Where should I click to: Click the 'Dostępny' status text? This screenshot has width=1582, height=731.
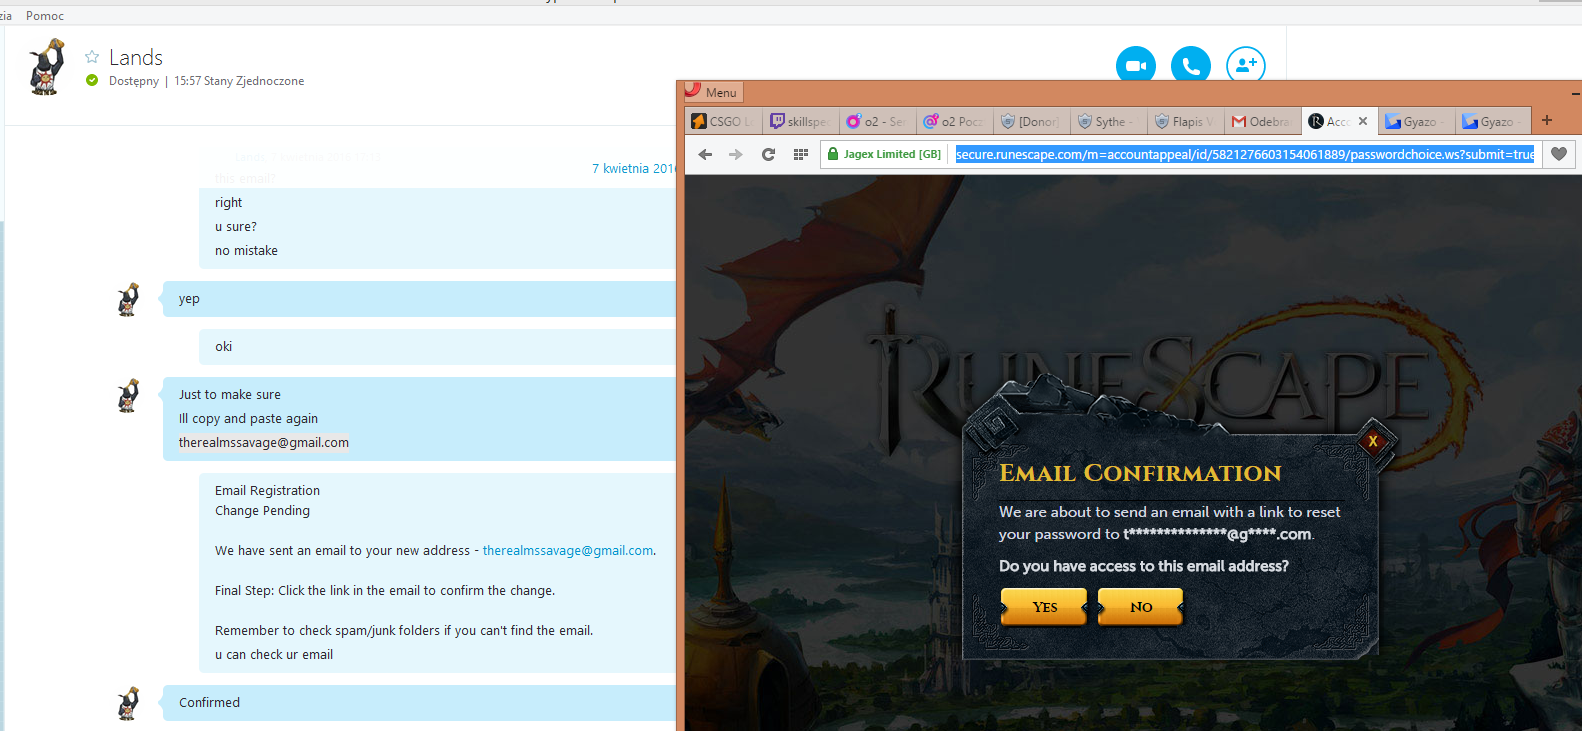click(134, 81)
